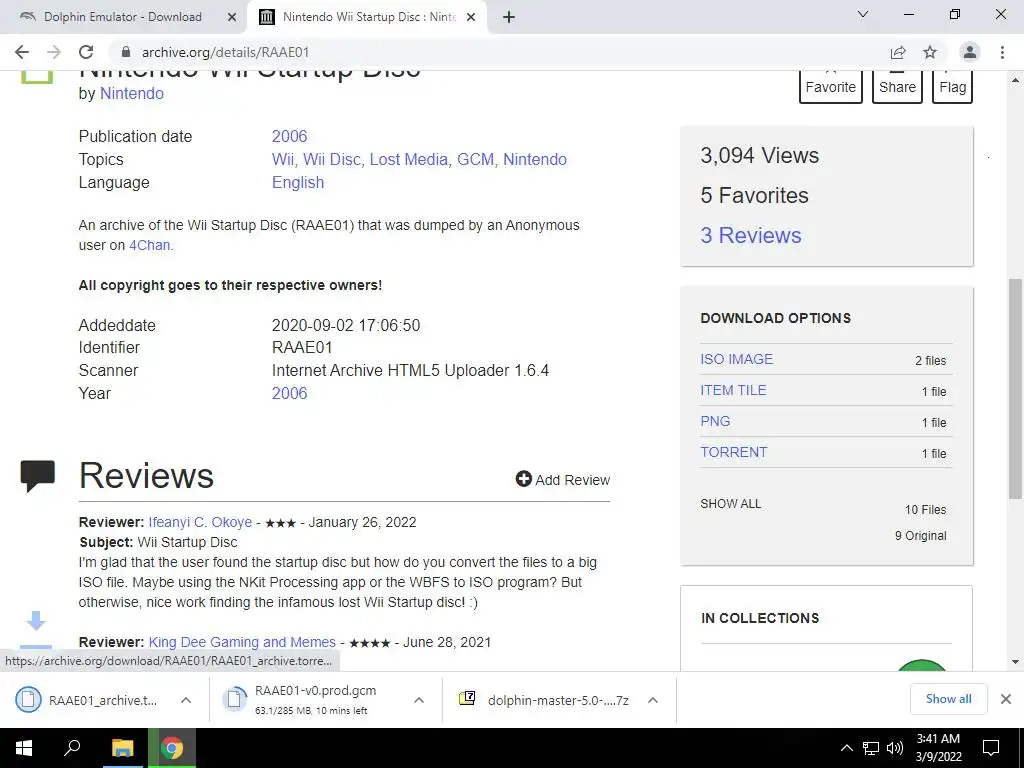
Task: Open the Chrome profile avatar
Action: 970,52
